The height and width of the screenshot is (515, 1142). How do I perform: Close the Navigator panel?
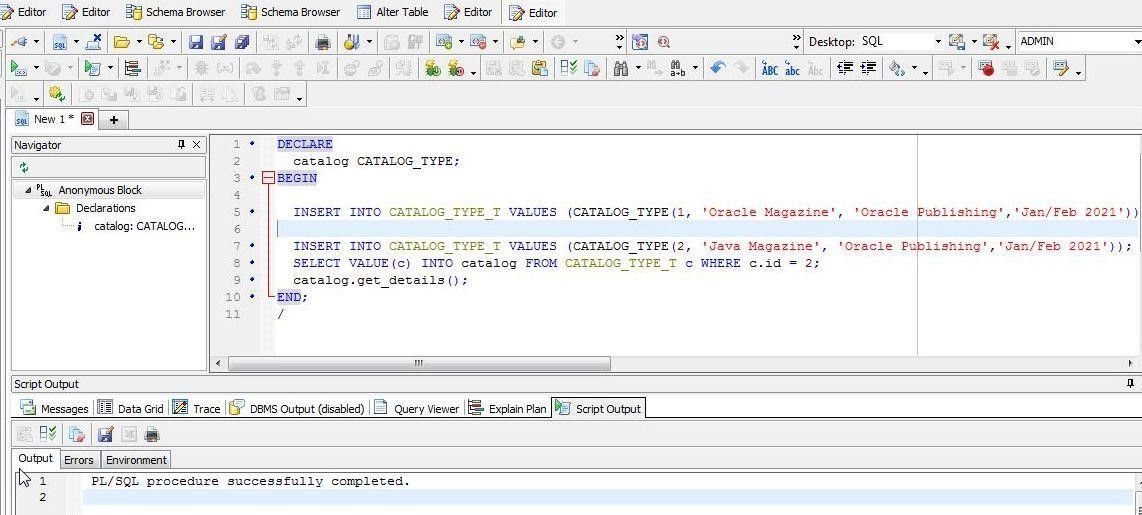(x=197, y=145)
